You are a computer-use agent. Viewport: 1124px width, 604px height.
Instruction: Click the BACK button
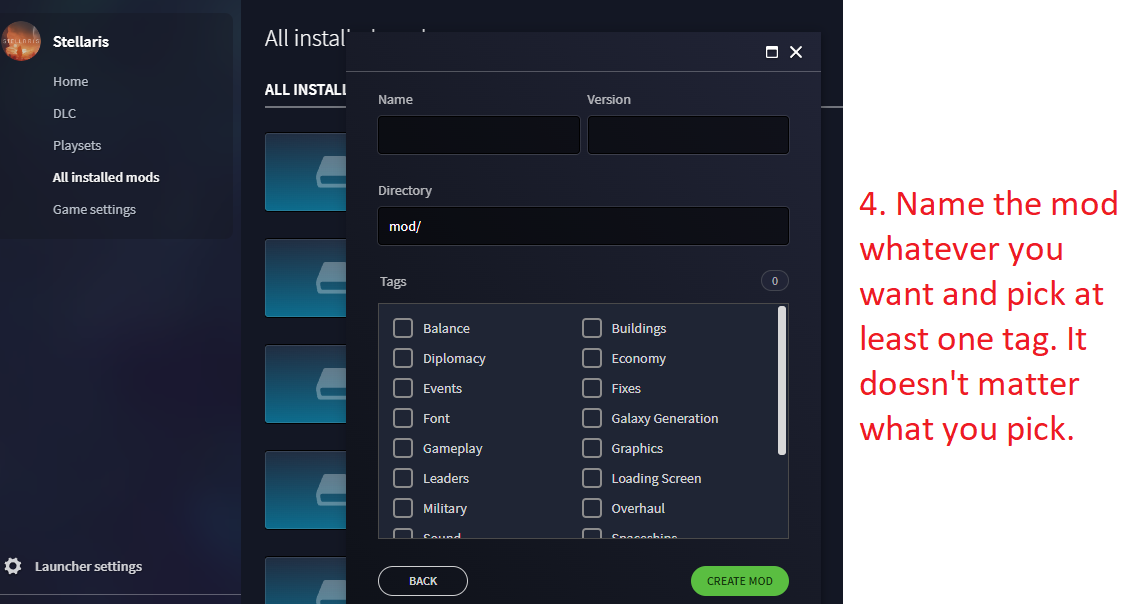click(422, 581)
